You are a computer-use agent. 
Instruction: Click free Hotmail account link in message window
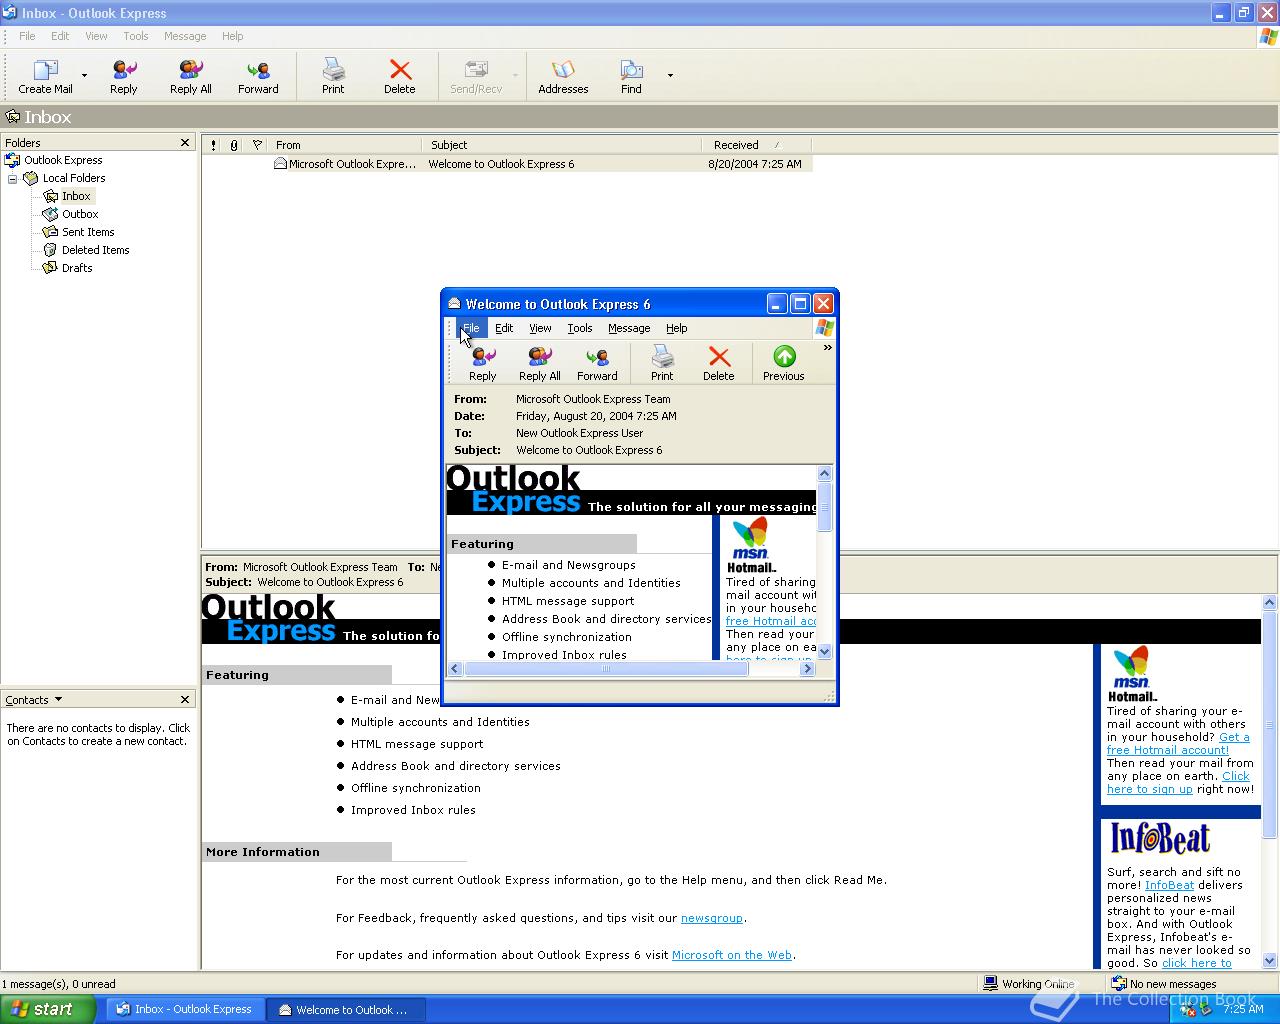tap(770, 621)
